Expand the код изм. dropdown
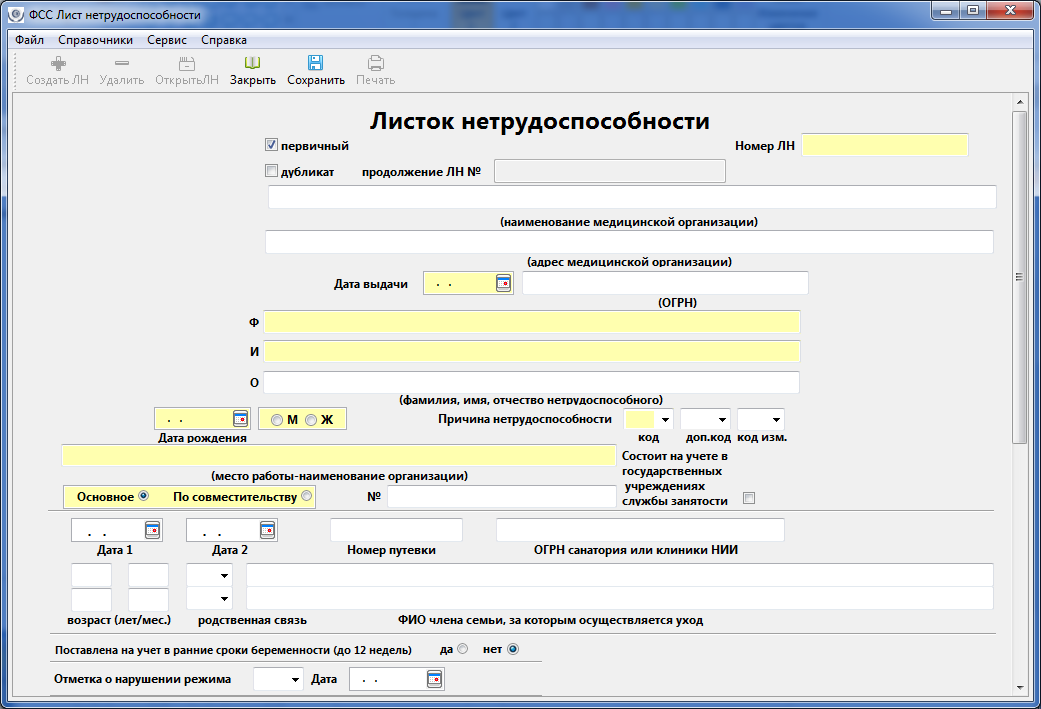Image resolution: width=1041 pixels, height=709 pixels. click(776, 420)
